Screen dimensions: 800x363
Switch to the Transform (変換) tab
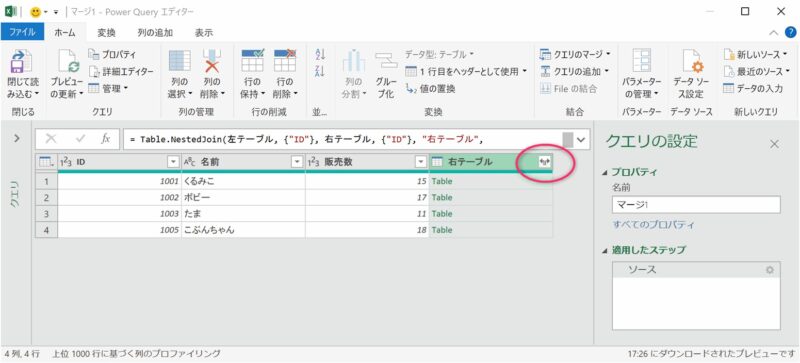click(106, 32)
